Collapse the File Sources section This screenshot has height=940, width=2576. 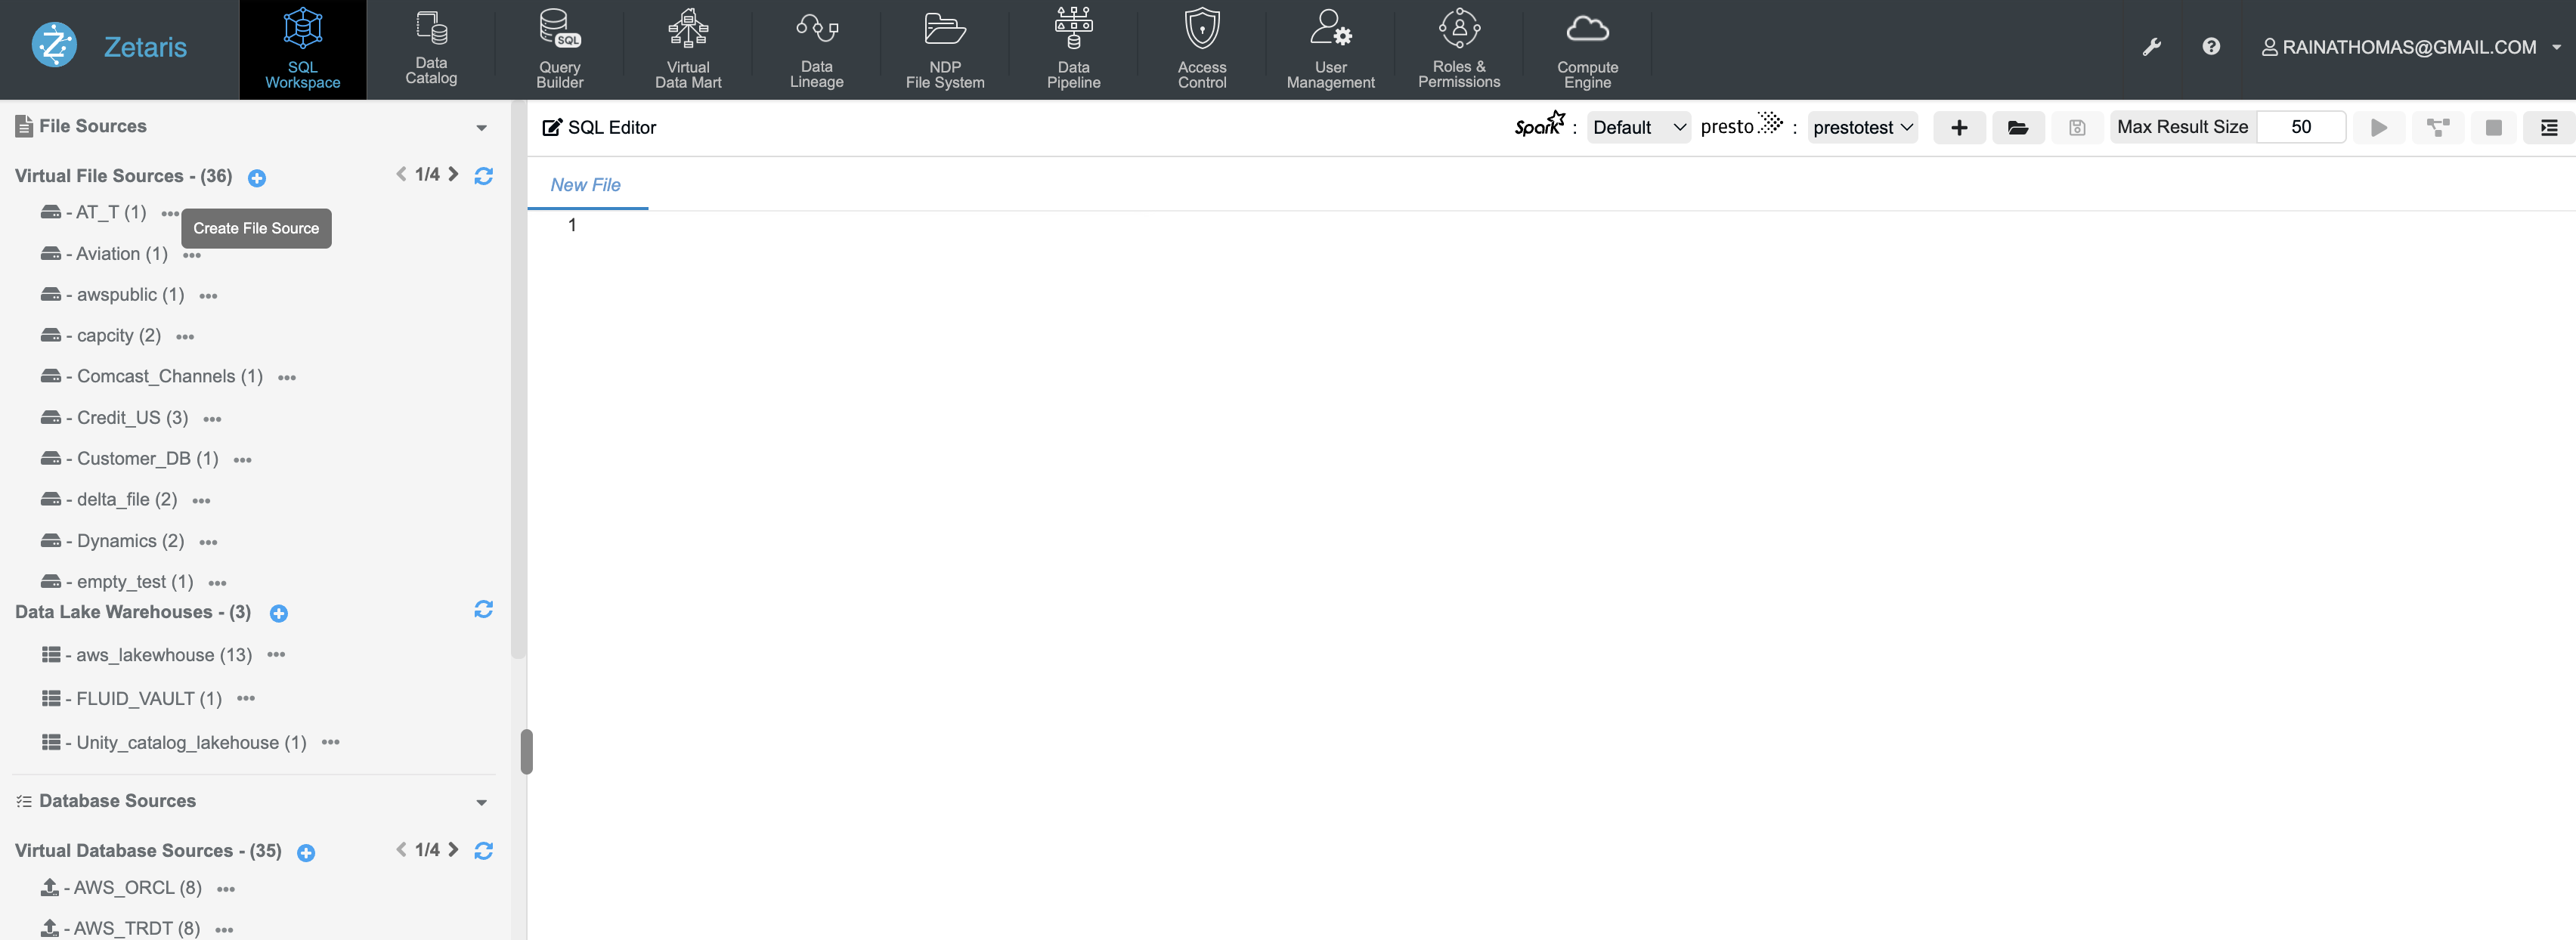pos(481,128)
